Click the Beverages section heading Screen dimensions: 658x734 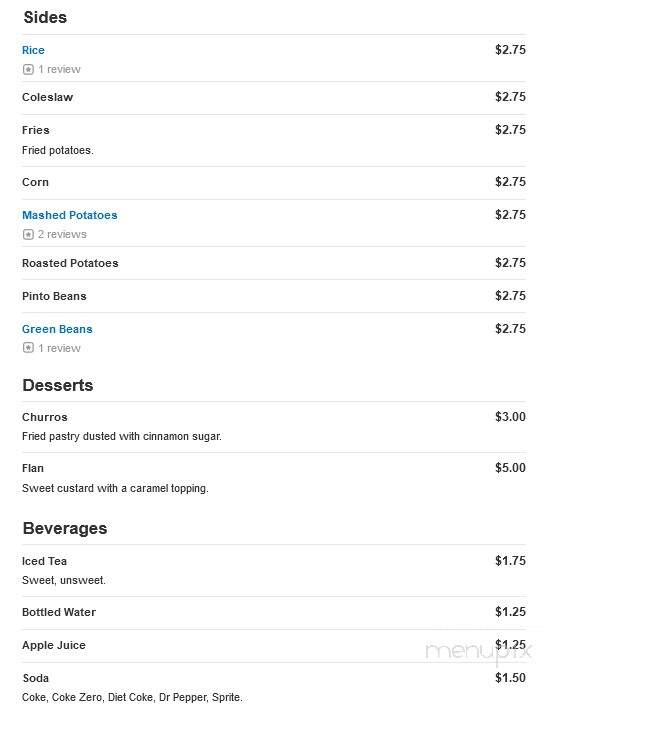point(65,528)
